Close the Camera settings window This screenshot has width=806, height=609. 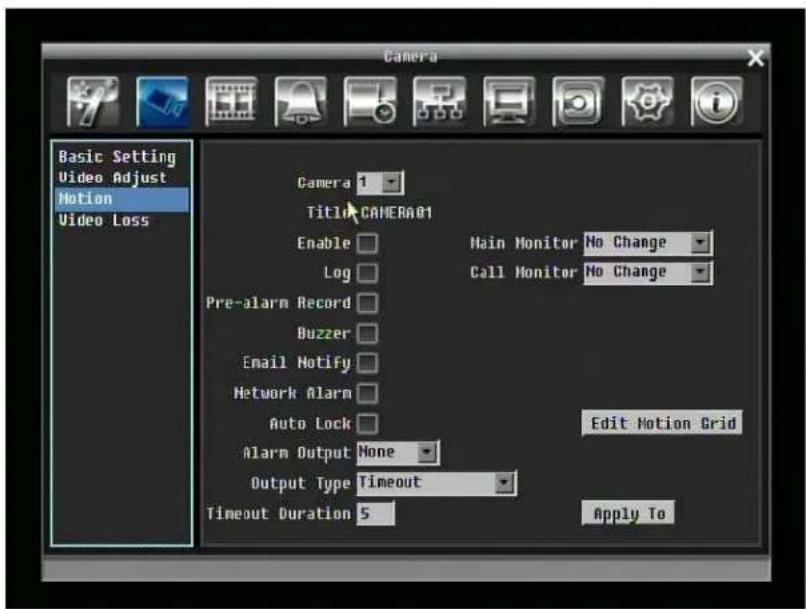tap(756, 58)
